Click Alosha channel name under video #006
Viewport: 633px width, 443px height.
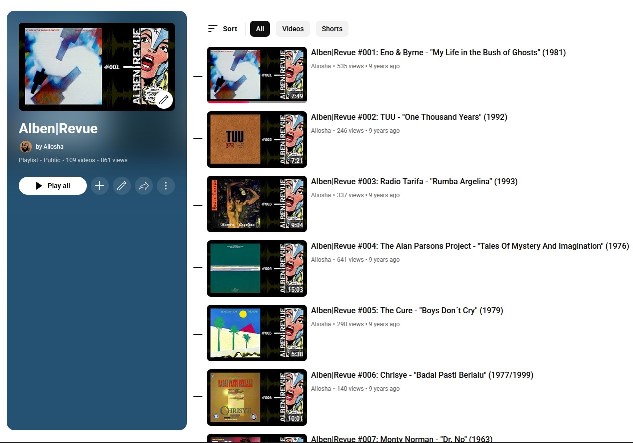(x=321, y=388)
